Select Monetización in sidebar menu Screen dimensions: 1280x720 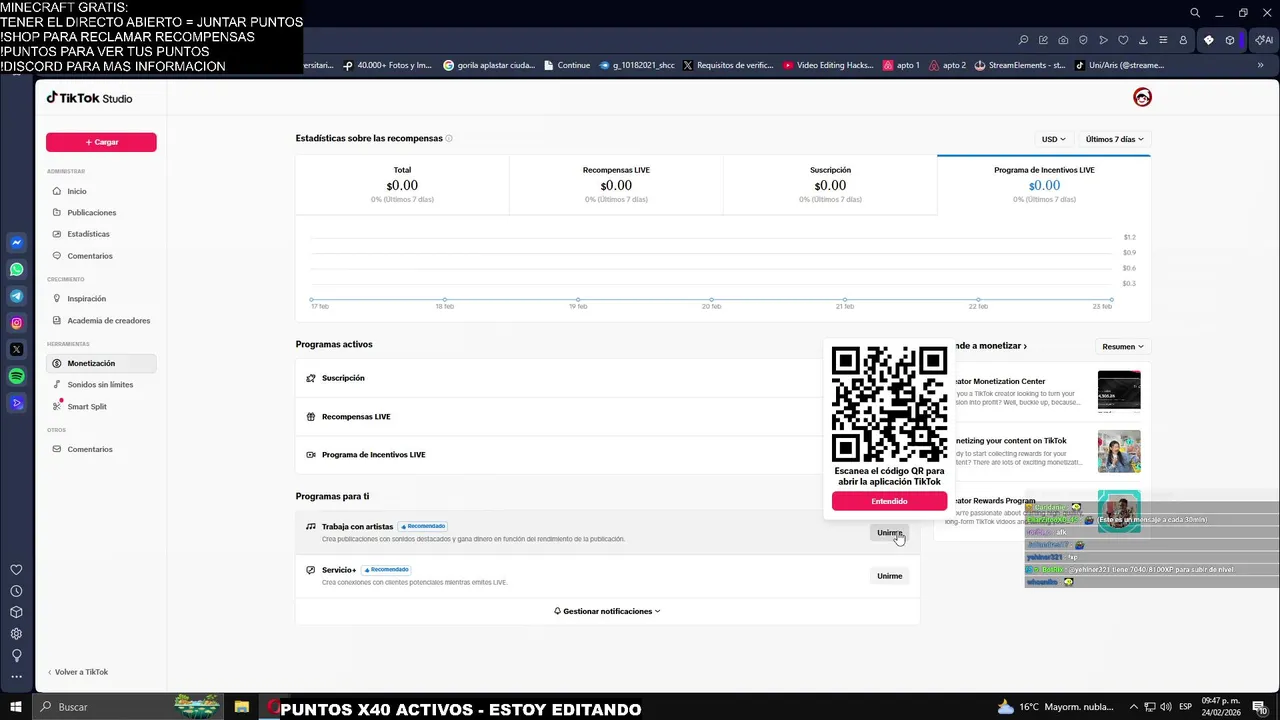point(101,363)
